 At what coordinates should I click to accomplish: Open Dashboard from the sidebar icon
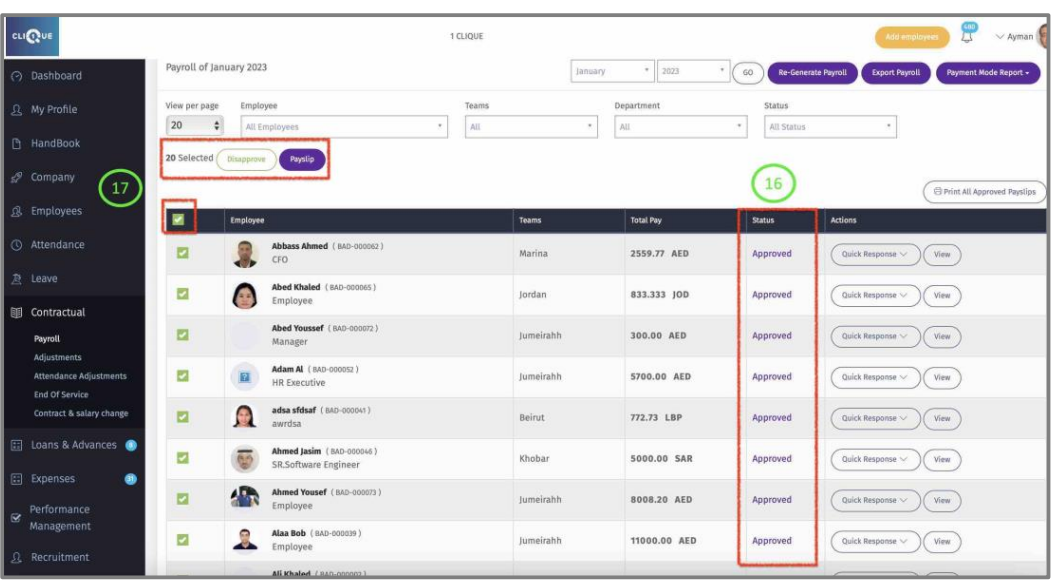click(17, 76)
